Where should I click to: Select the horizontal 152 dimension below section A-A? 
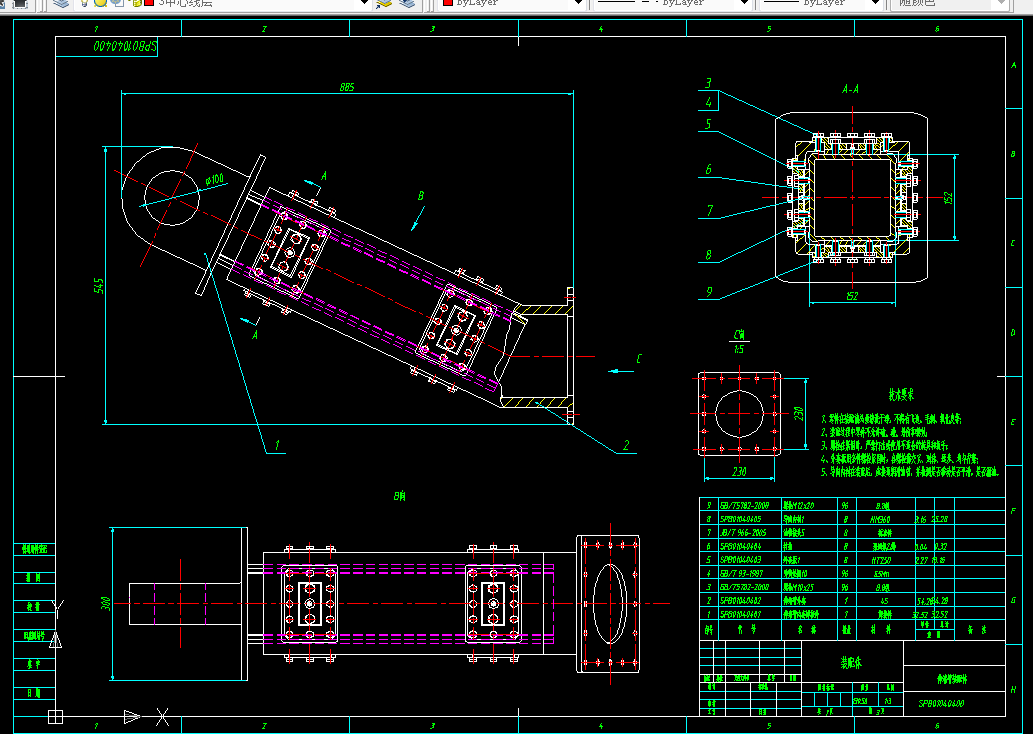click(852, 296)
